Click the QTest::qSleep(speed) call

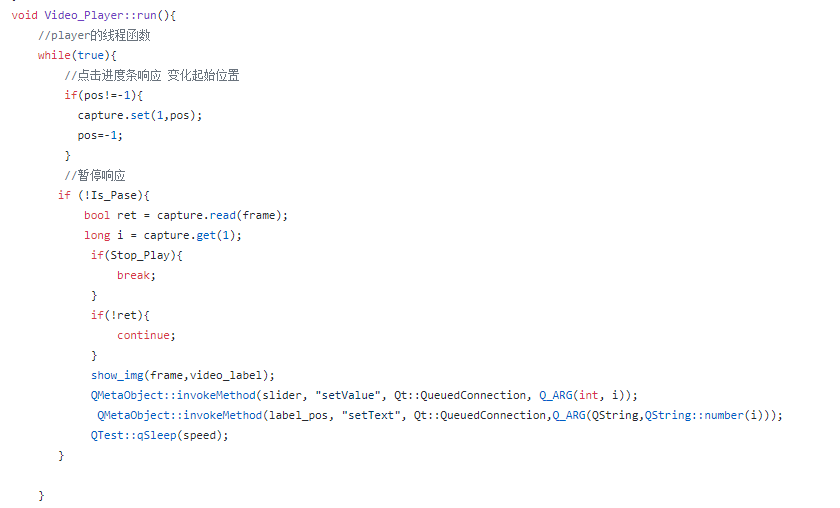(x=160, y=435)
